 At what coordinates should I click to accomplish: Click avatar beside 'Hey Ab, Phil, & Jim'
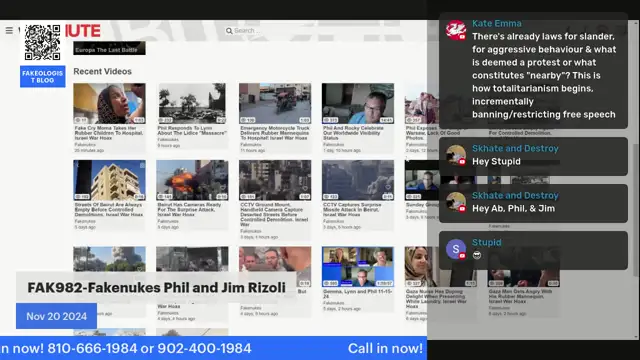pos(456,202)
